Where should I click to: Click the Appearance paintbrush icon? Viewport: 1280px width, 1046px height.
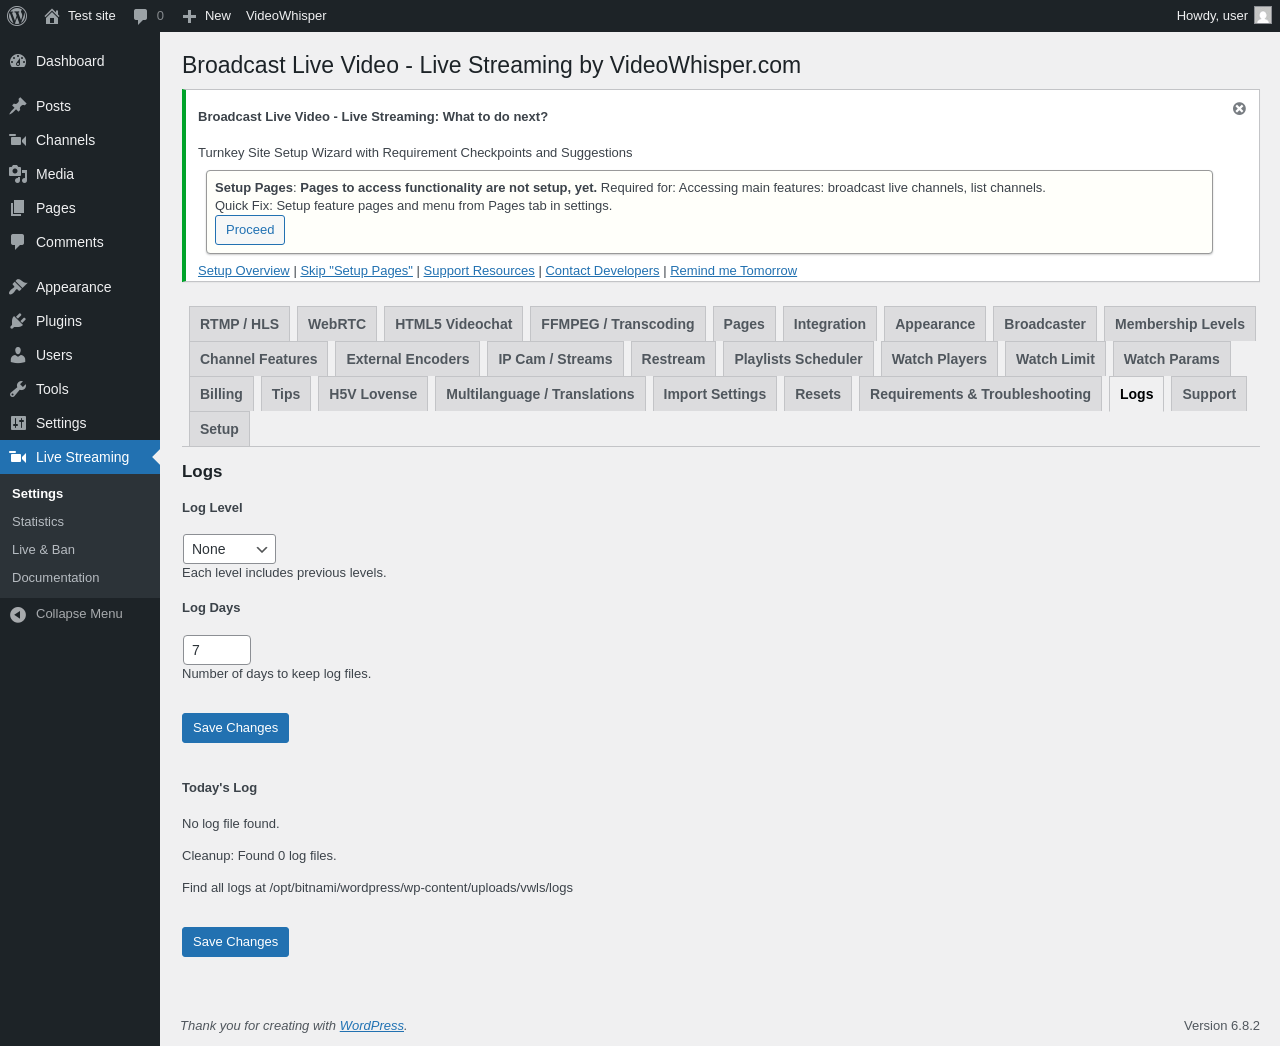pos(18,287)
